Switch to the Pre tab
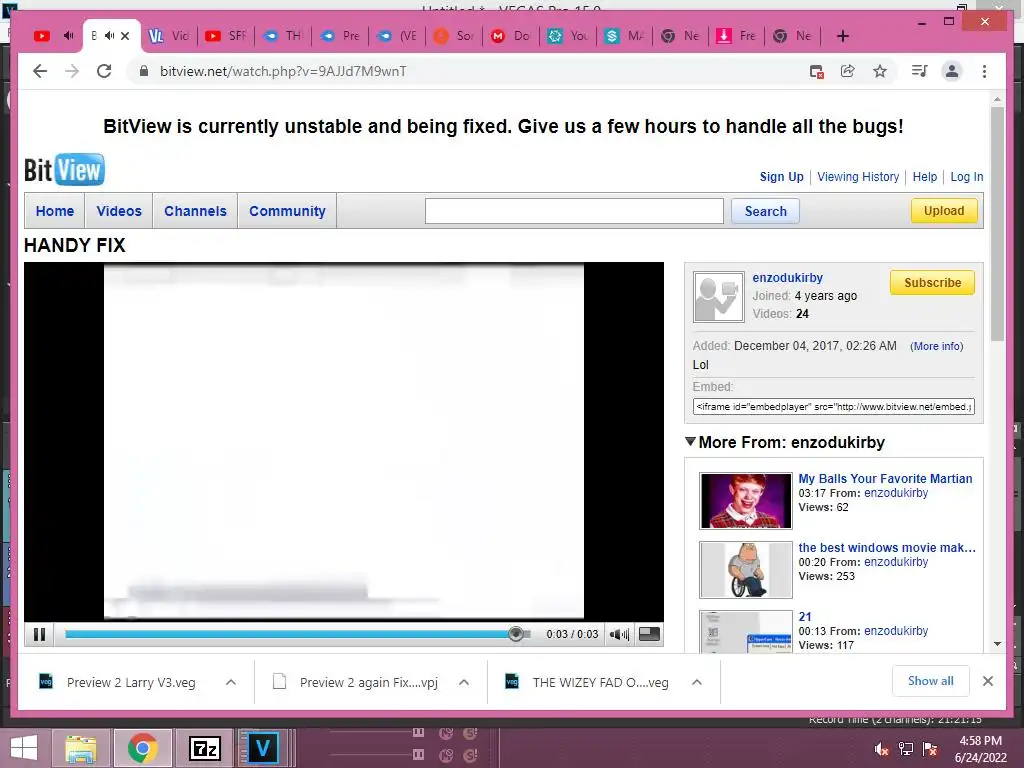 click(340, 36)
